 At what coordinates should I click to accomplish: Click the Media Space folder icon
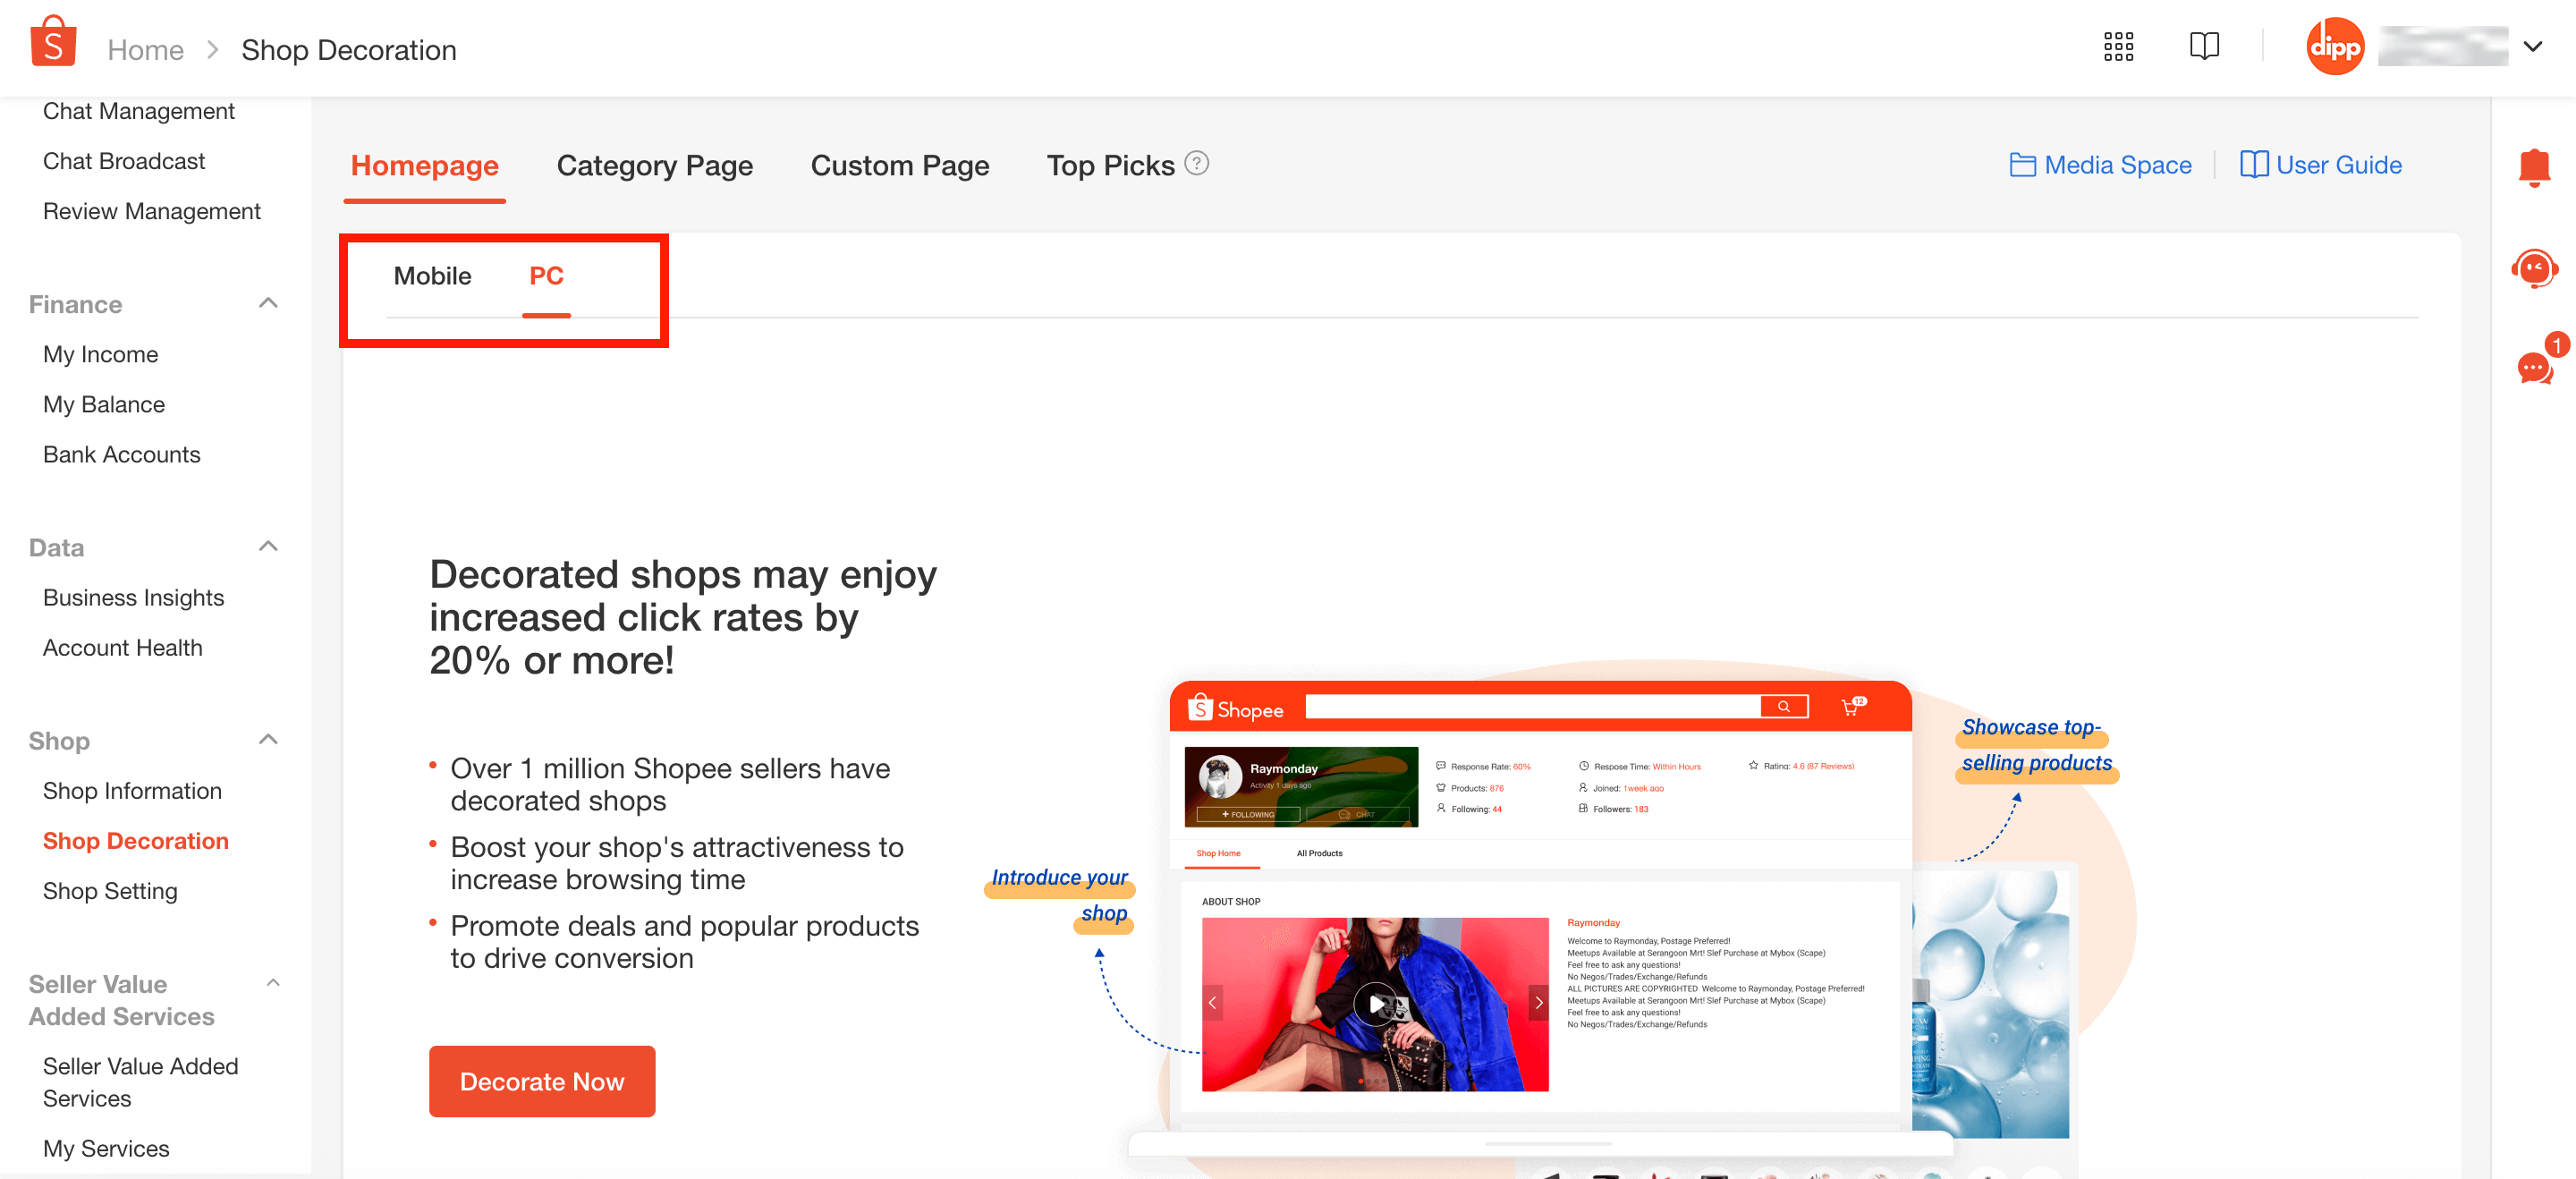(2024, 164)
